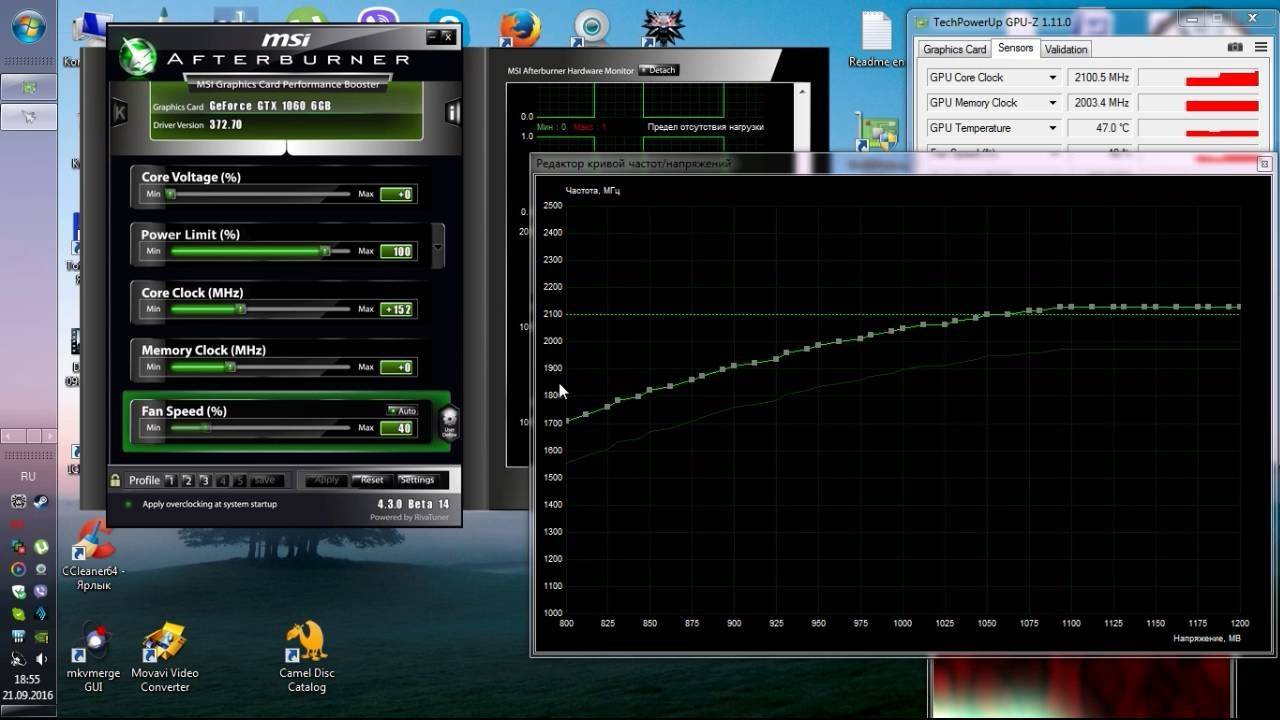Detach the hardware monitor with Detach button
This screenshot has width=1280, height=720.
(658, 70)
